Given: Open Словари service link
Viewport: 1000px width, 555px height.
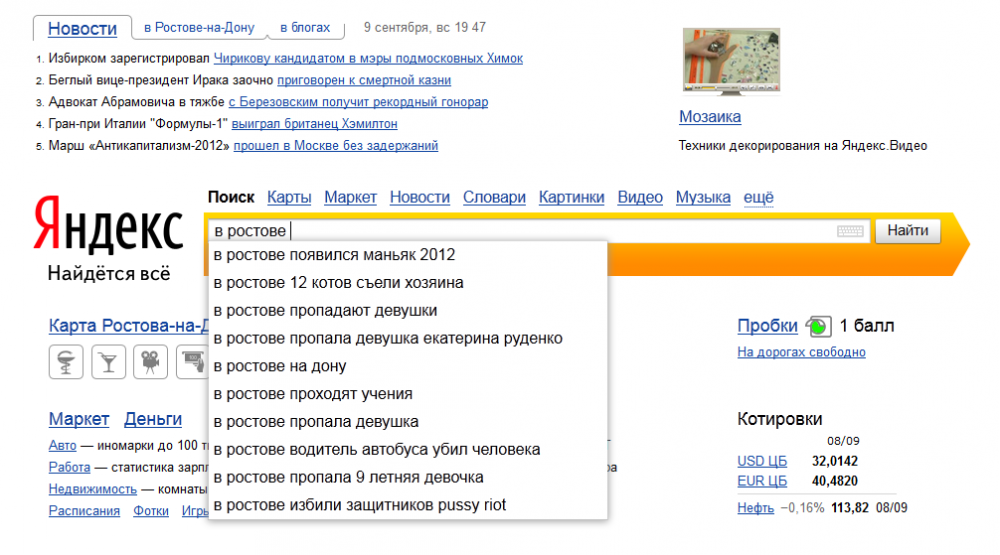Looking at the screenshot, I should coord(494,197).
